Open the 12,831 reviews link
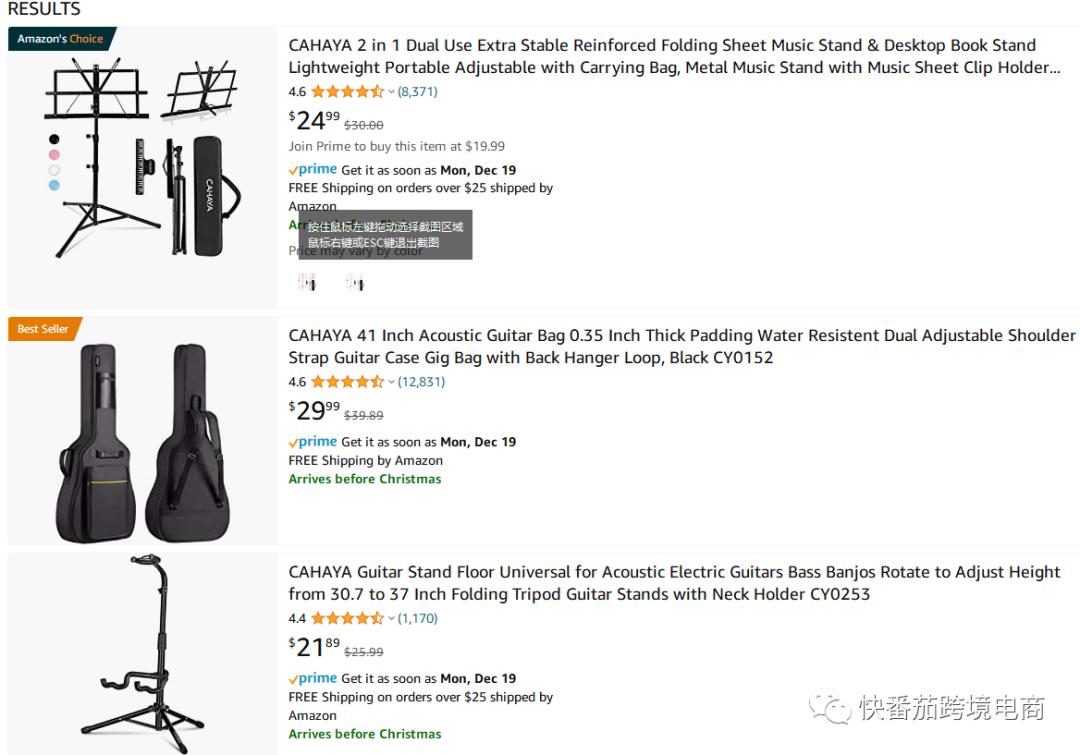Viewport: 1080px width, 755px height. [x=422, y=382]
